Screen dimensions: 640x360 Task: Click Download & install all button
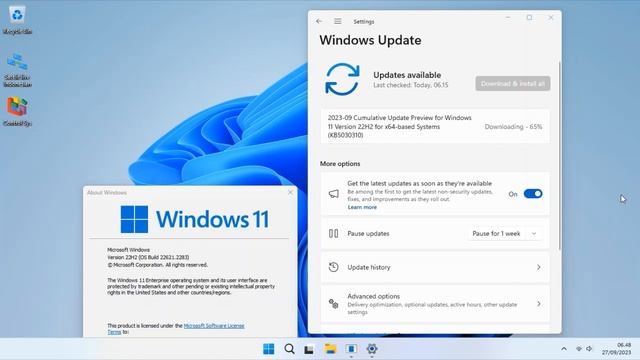[513, 84]
